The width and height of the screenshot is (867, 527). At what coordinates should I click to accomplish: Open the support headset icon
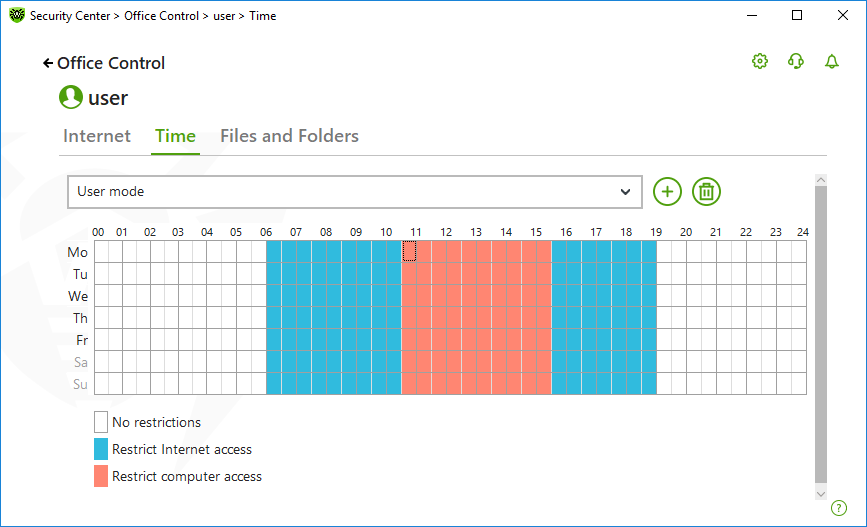click(x=796, y=61)
